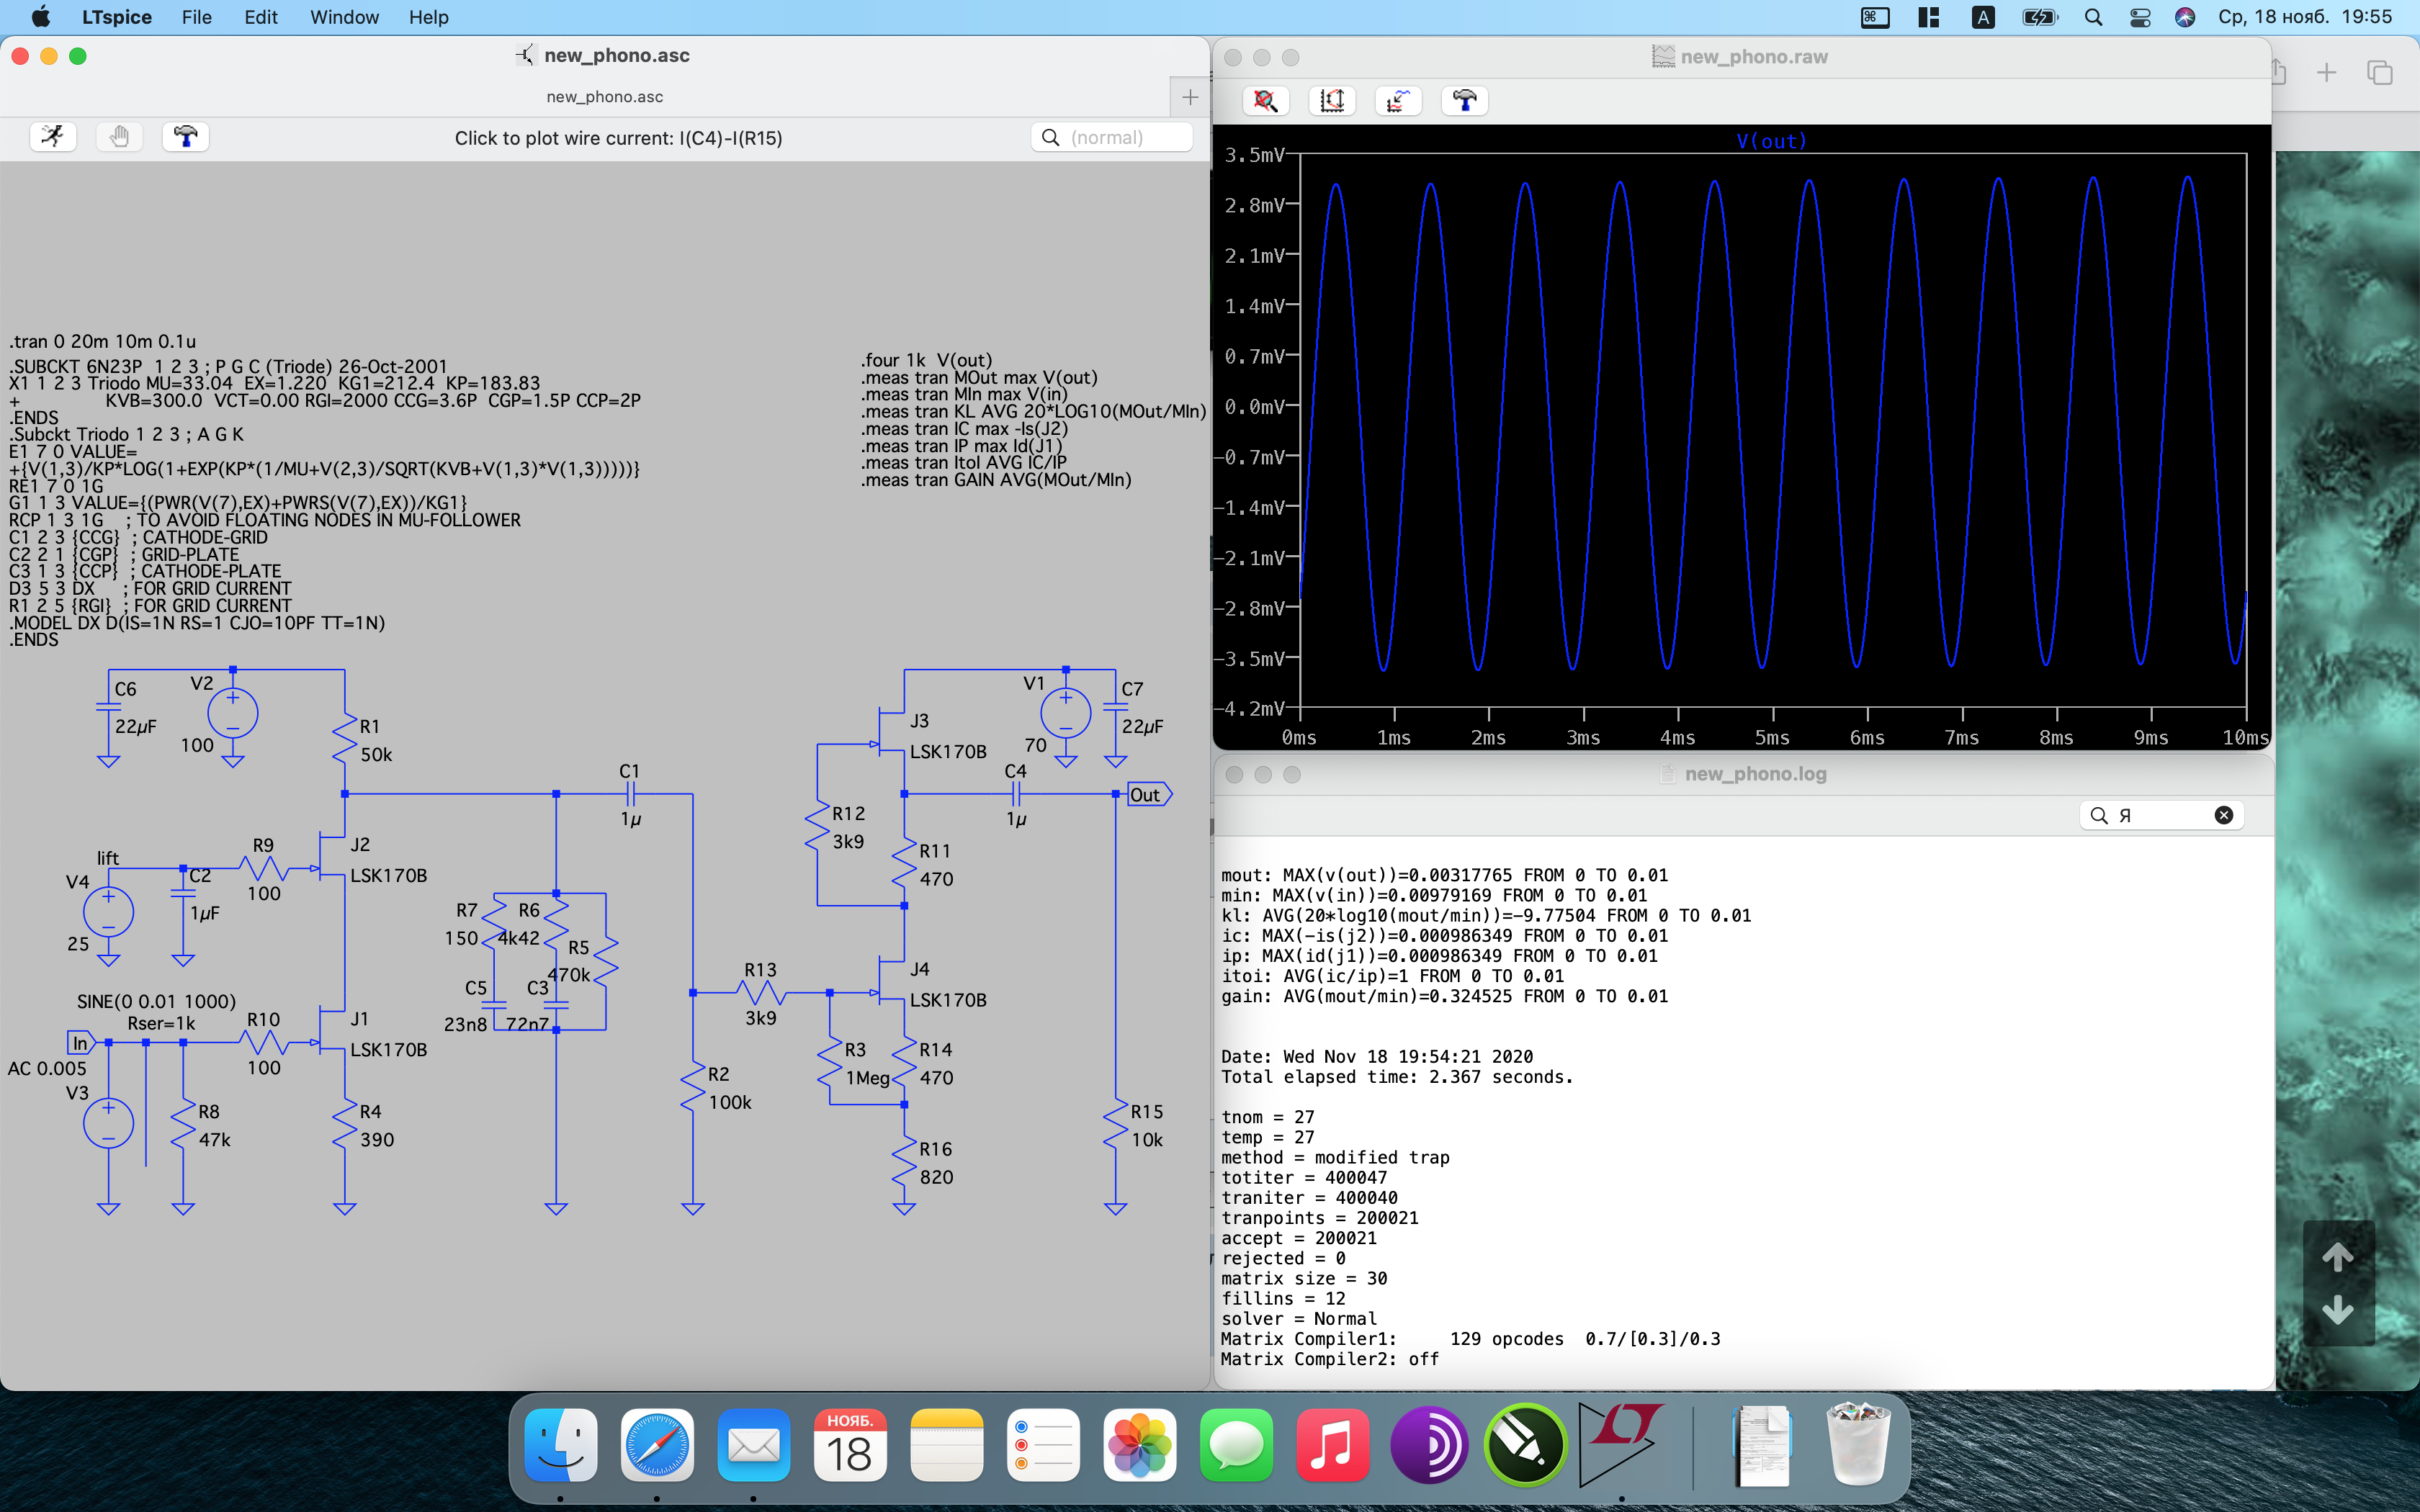
Task: Click the V(out) trace label
Action: pos(1771,141)
